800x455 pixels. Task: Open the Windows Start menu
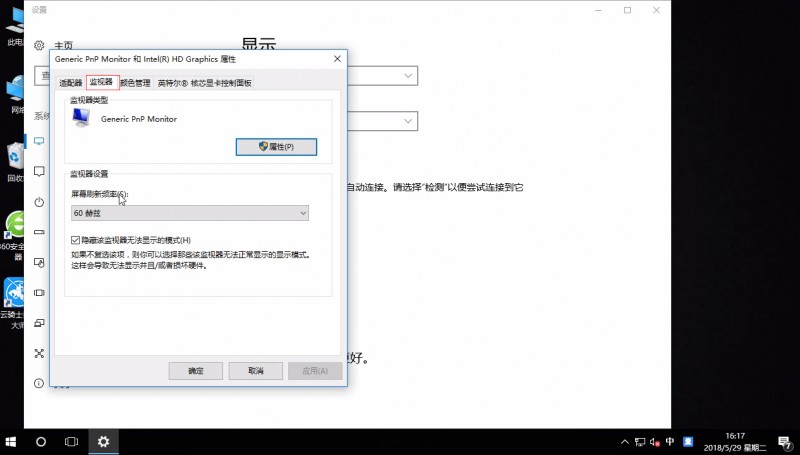(11, 442)
